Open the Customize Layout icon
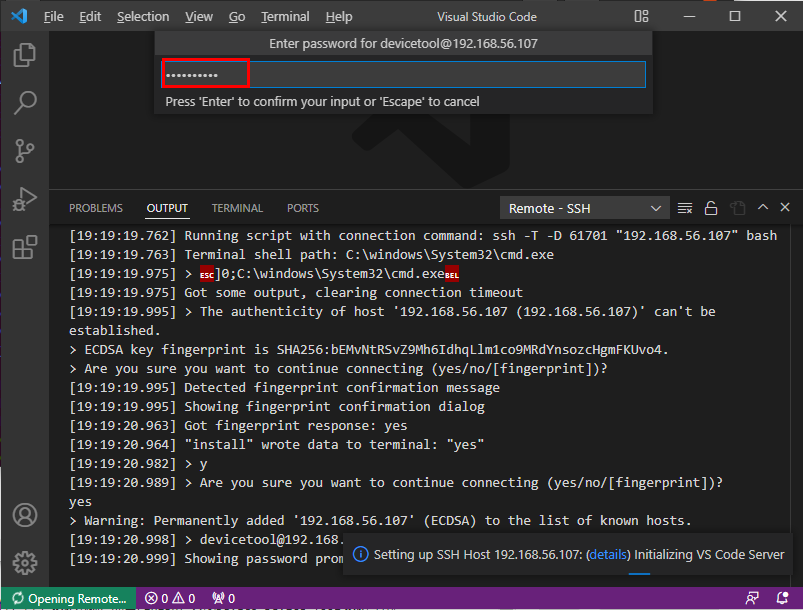 click(x=641, y=16)
